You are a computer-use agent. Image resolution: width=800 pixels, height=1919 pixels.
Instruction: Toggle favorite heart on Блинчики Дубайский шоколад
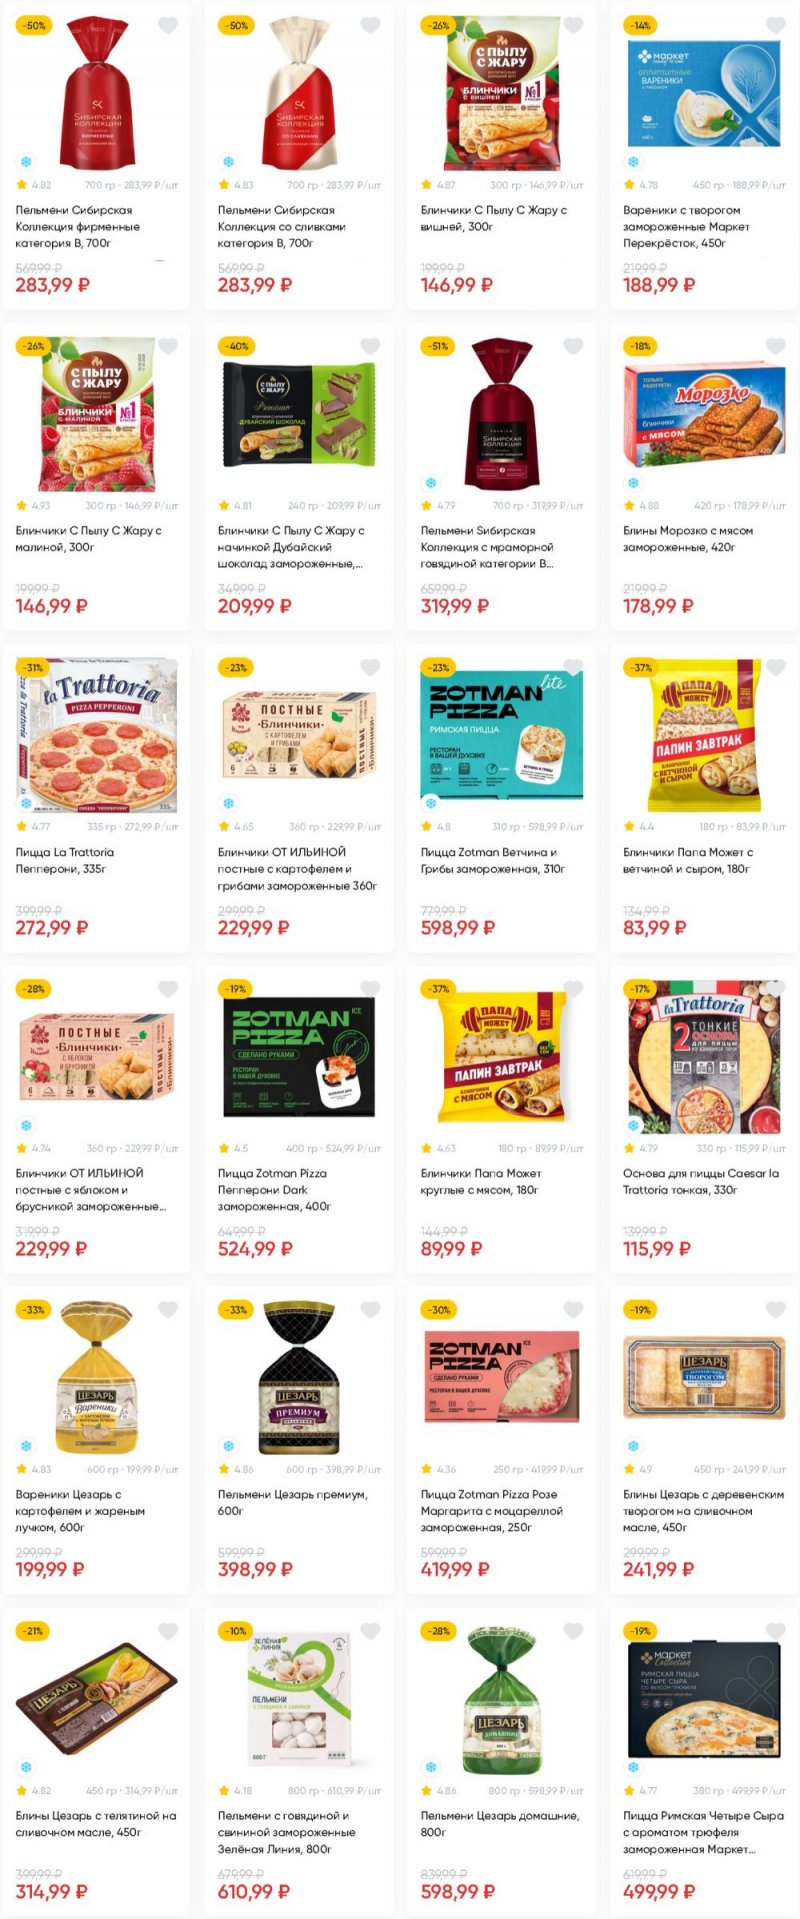point(370,346)
